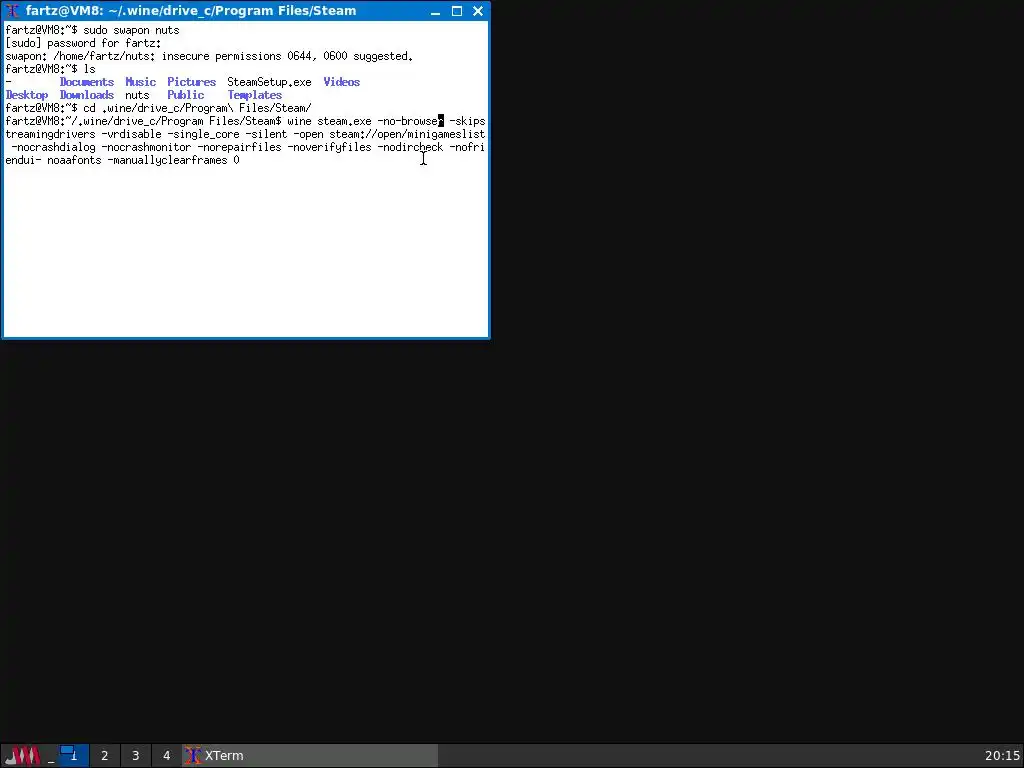This screenshot has height=768, width=1024.
Task: Switch to workspace 4
Action: (x=167, y=756)
